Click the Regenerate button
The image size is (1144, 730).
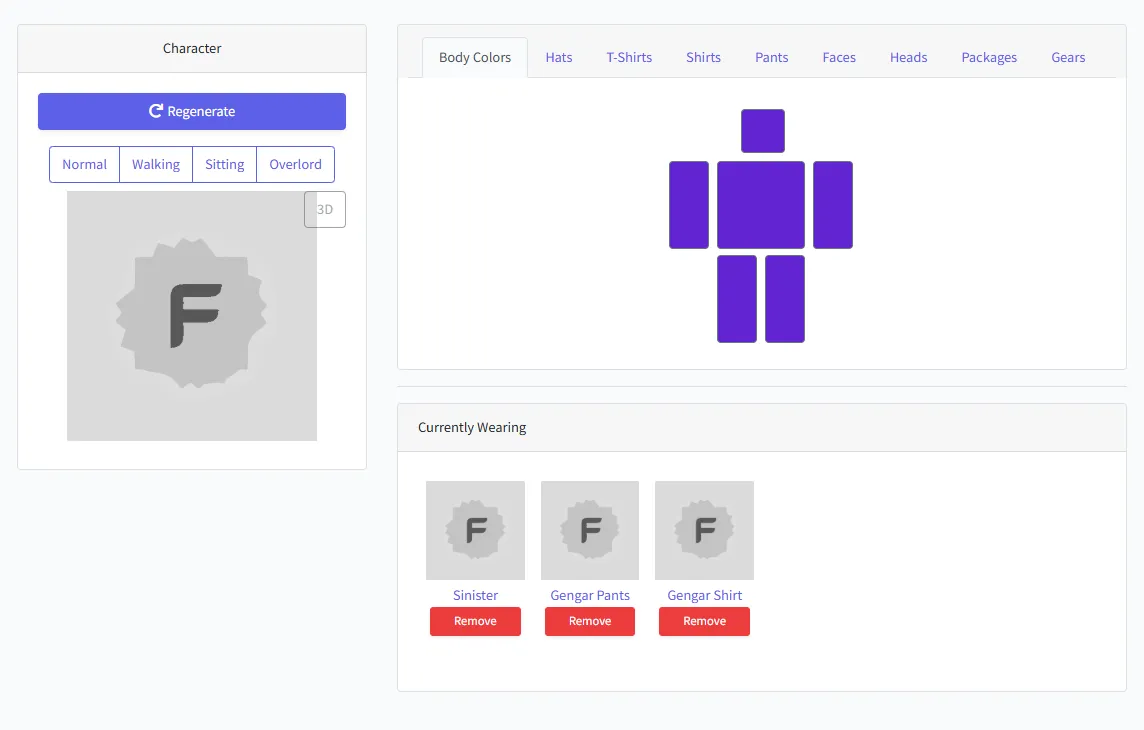pyautogui.click(x=192, y=112)
